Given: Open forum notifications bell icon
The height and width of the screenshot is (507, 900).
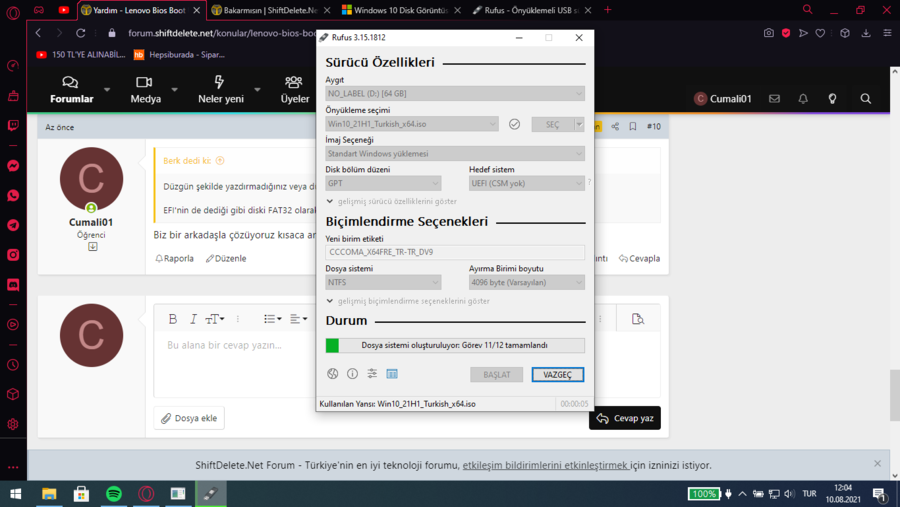Looking at the screenshot, I should (803, 99).
